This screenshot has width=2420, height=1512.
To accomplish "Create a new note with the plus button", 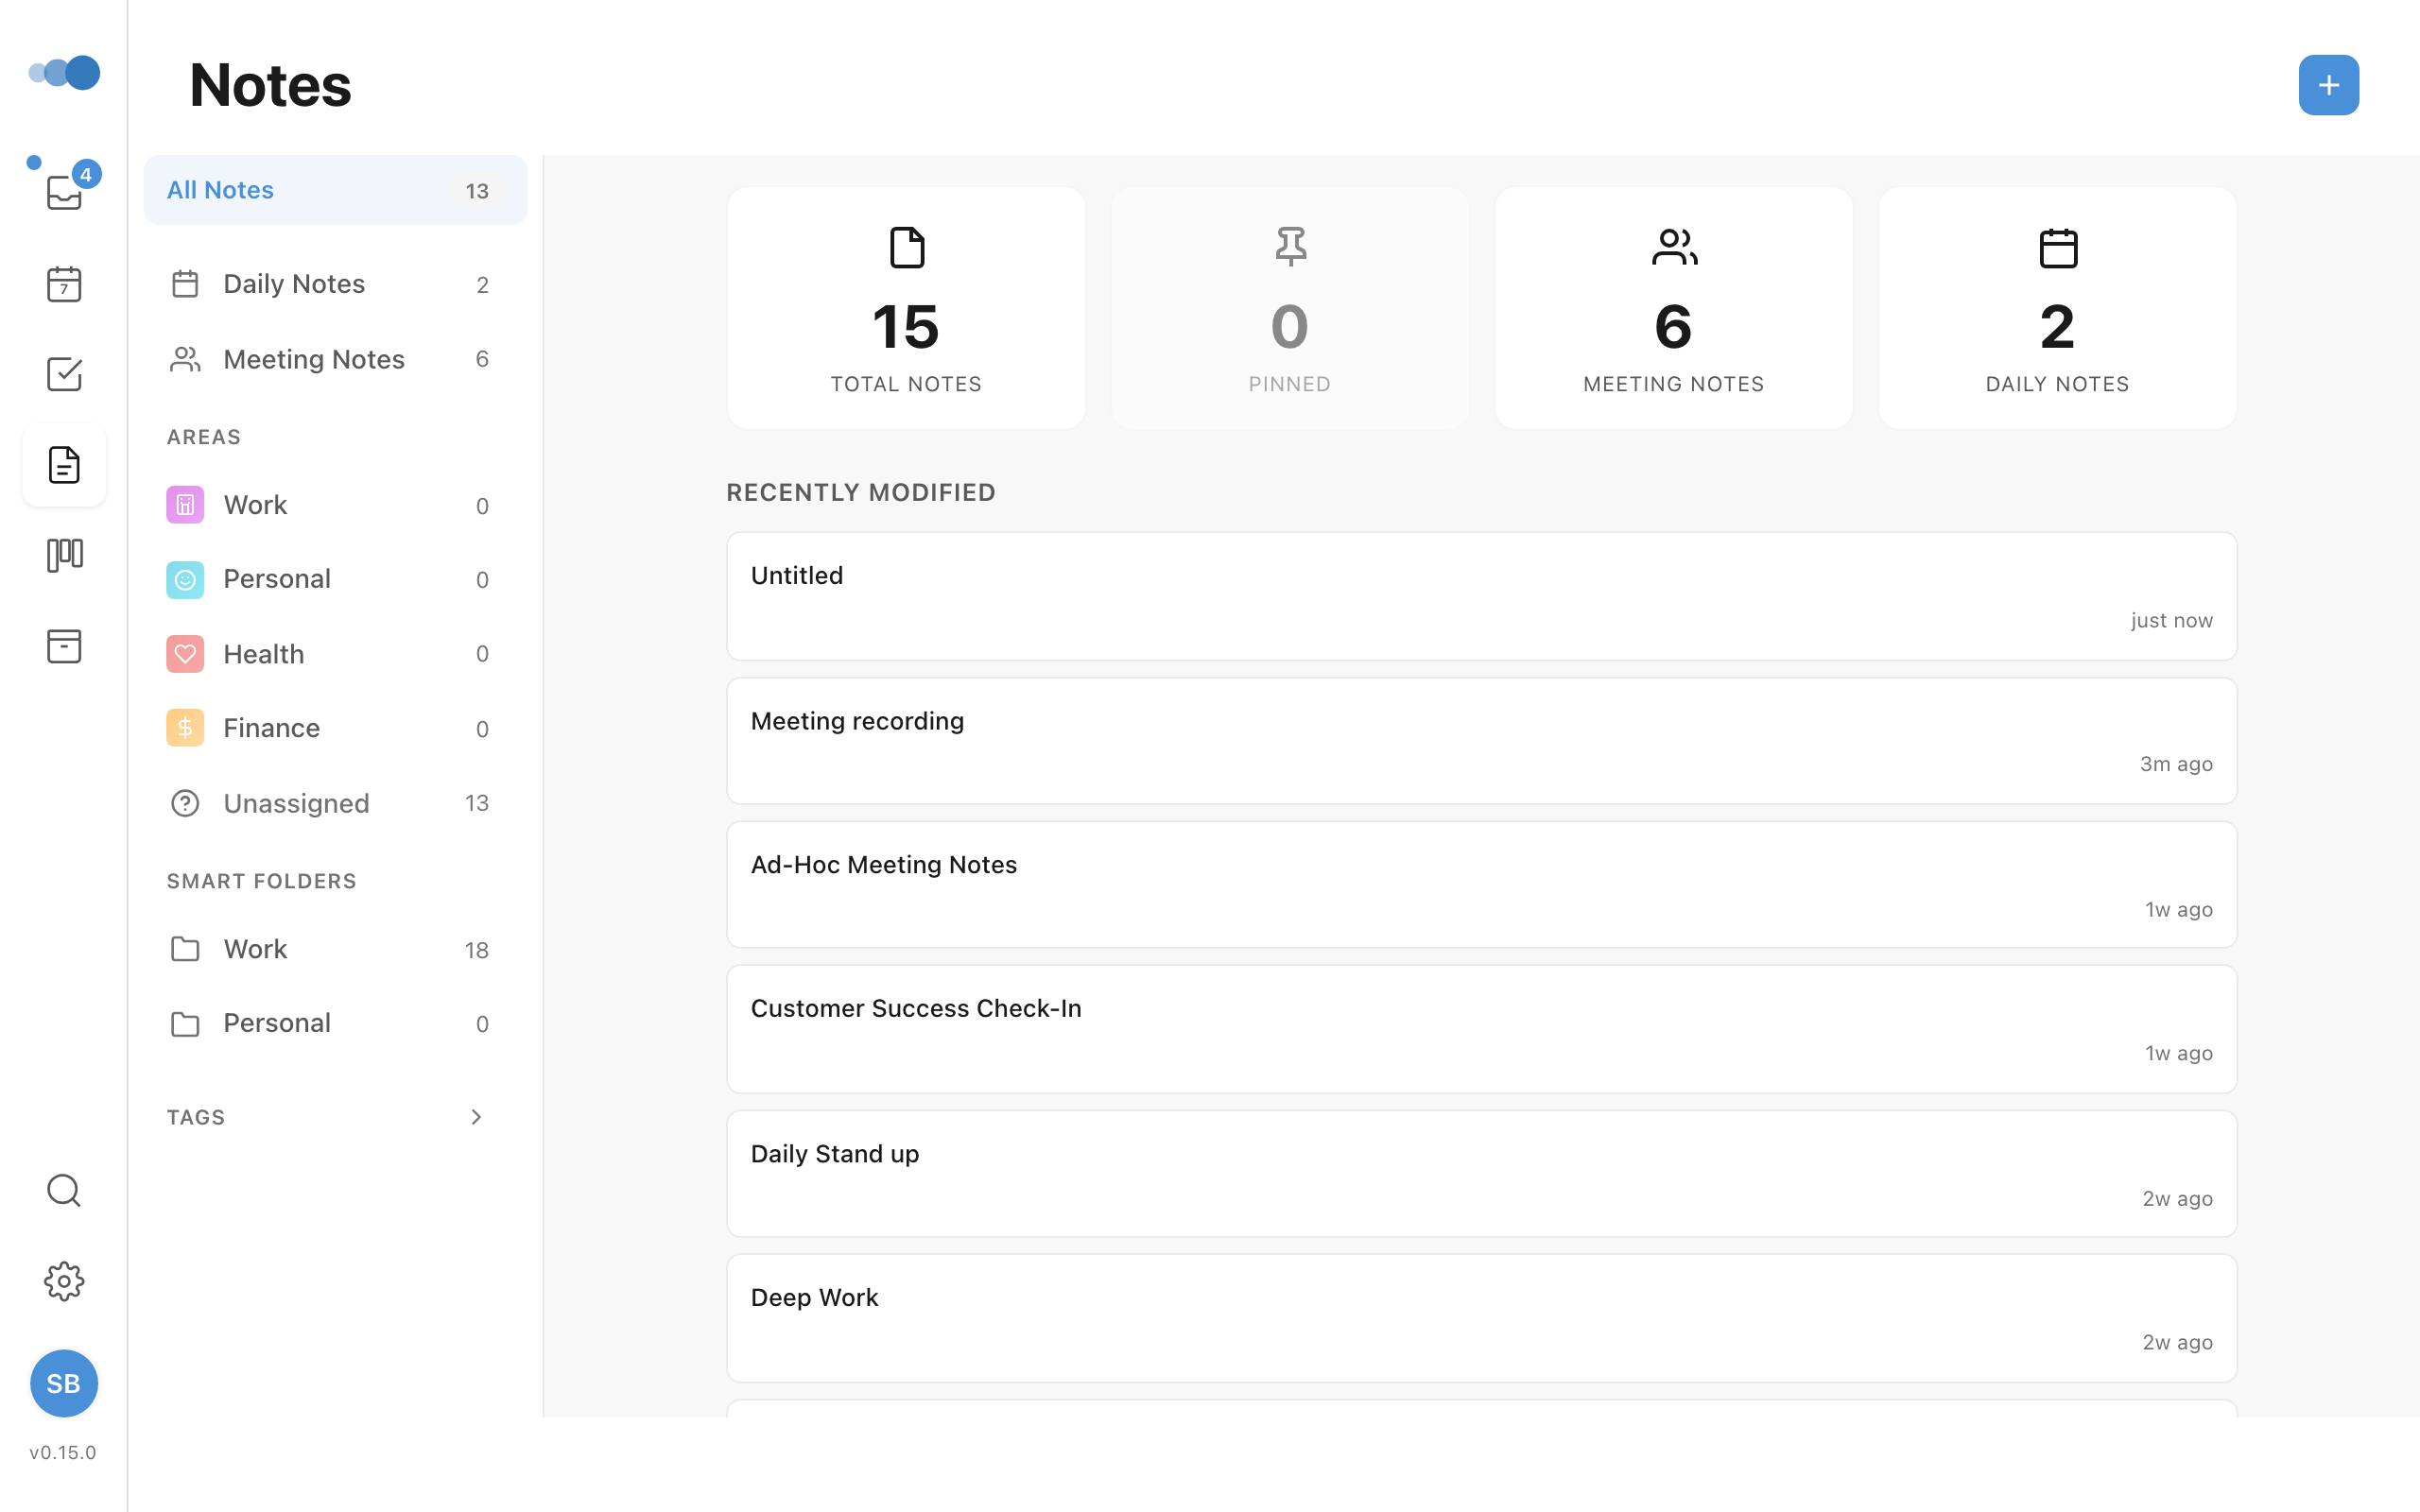I will pyautogui.click(x=2328, y=85).
